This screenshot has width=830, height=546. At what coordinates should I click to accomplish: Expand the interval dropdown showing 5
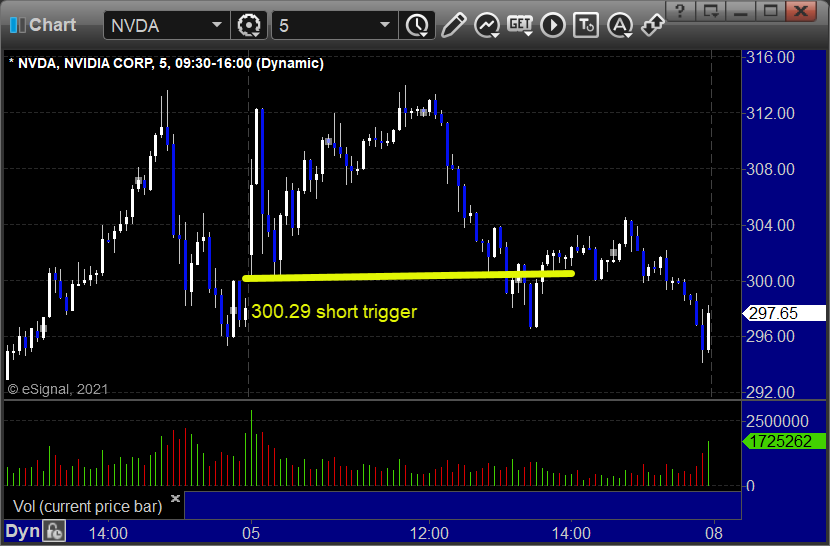385,25
